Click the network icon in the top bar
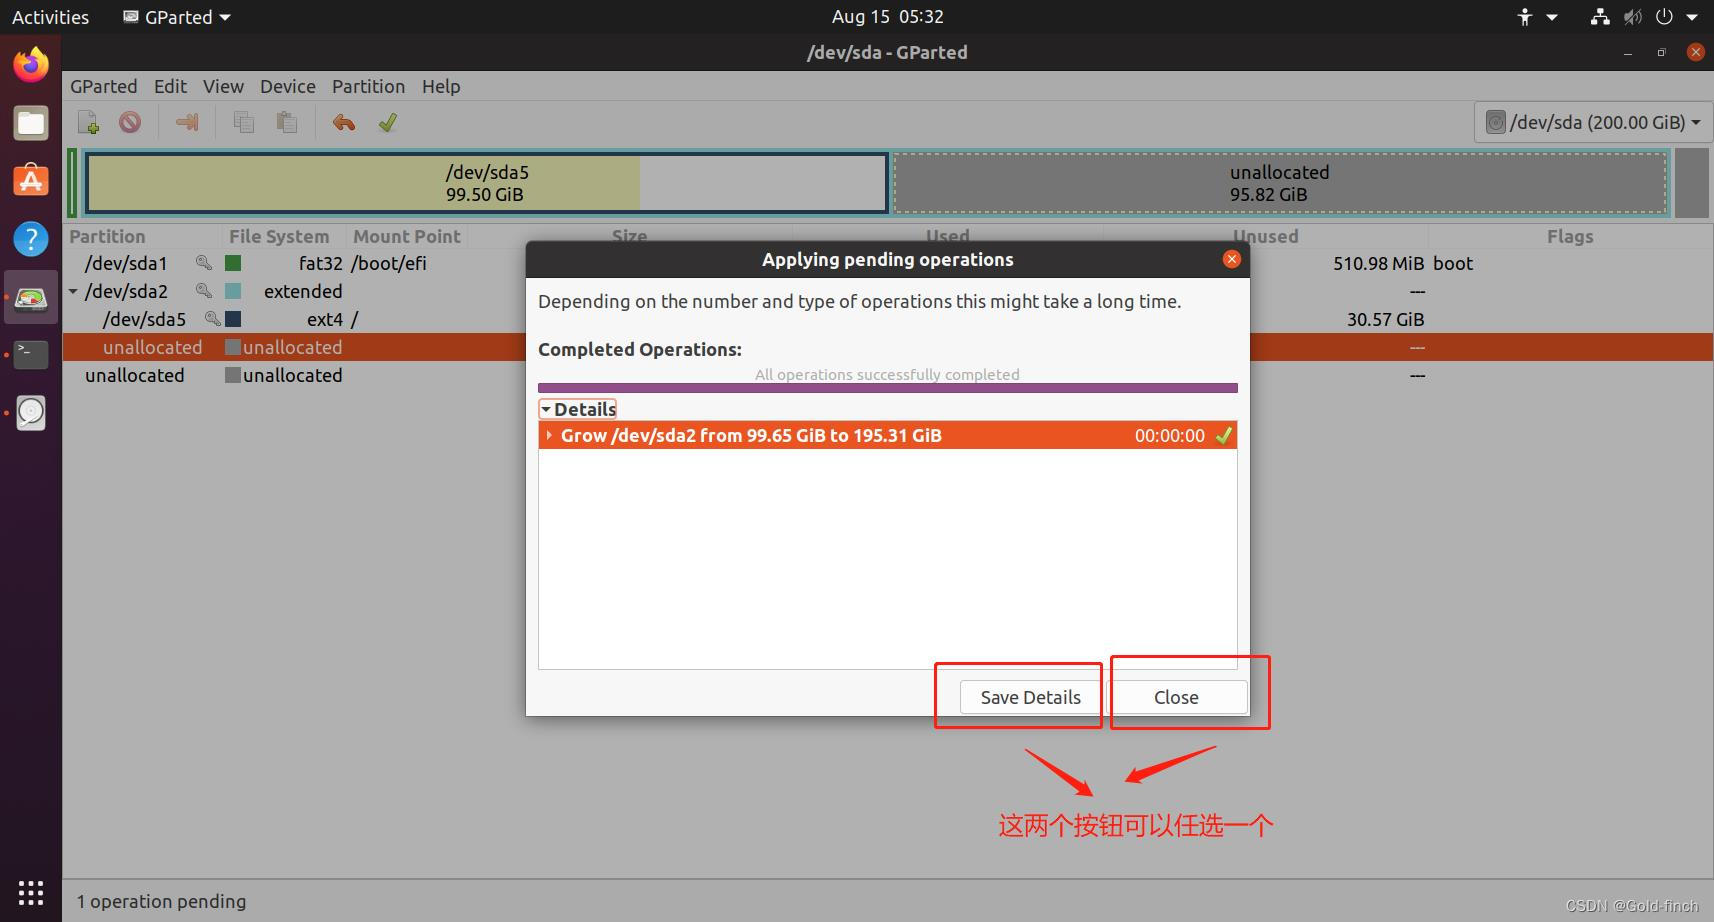The width and height of the screenshot is (1714, 922). tap(1600, 17)
